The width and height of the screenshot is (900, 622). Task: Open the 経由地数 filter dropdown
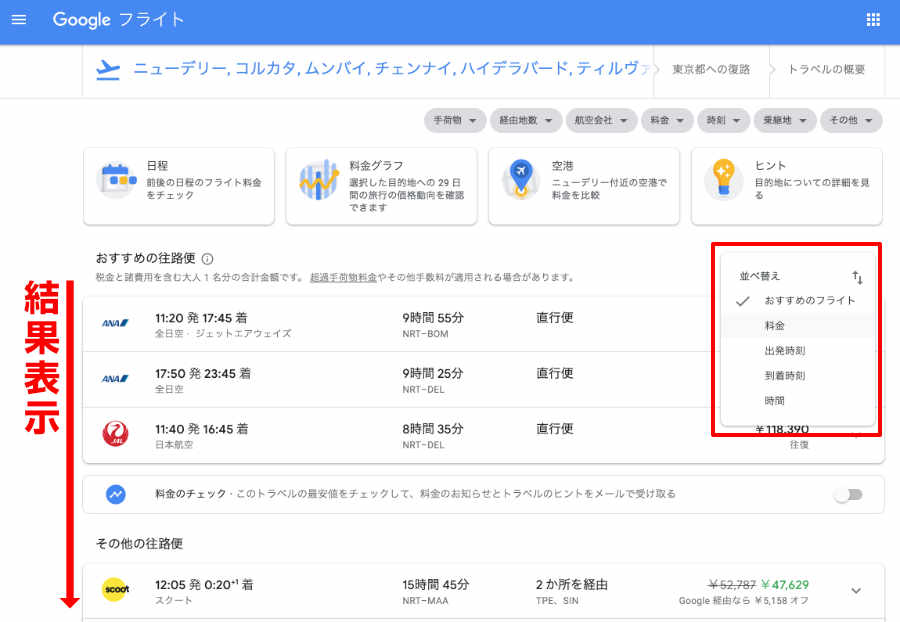click(x=526, y=120)
